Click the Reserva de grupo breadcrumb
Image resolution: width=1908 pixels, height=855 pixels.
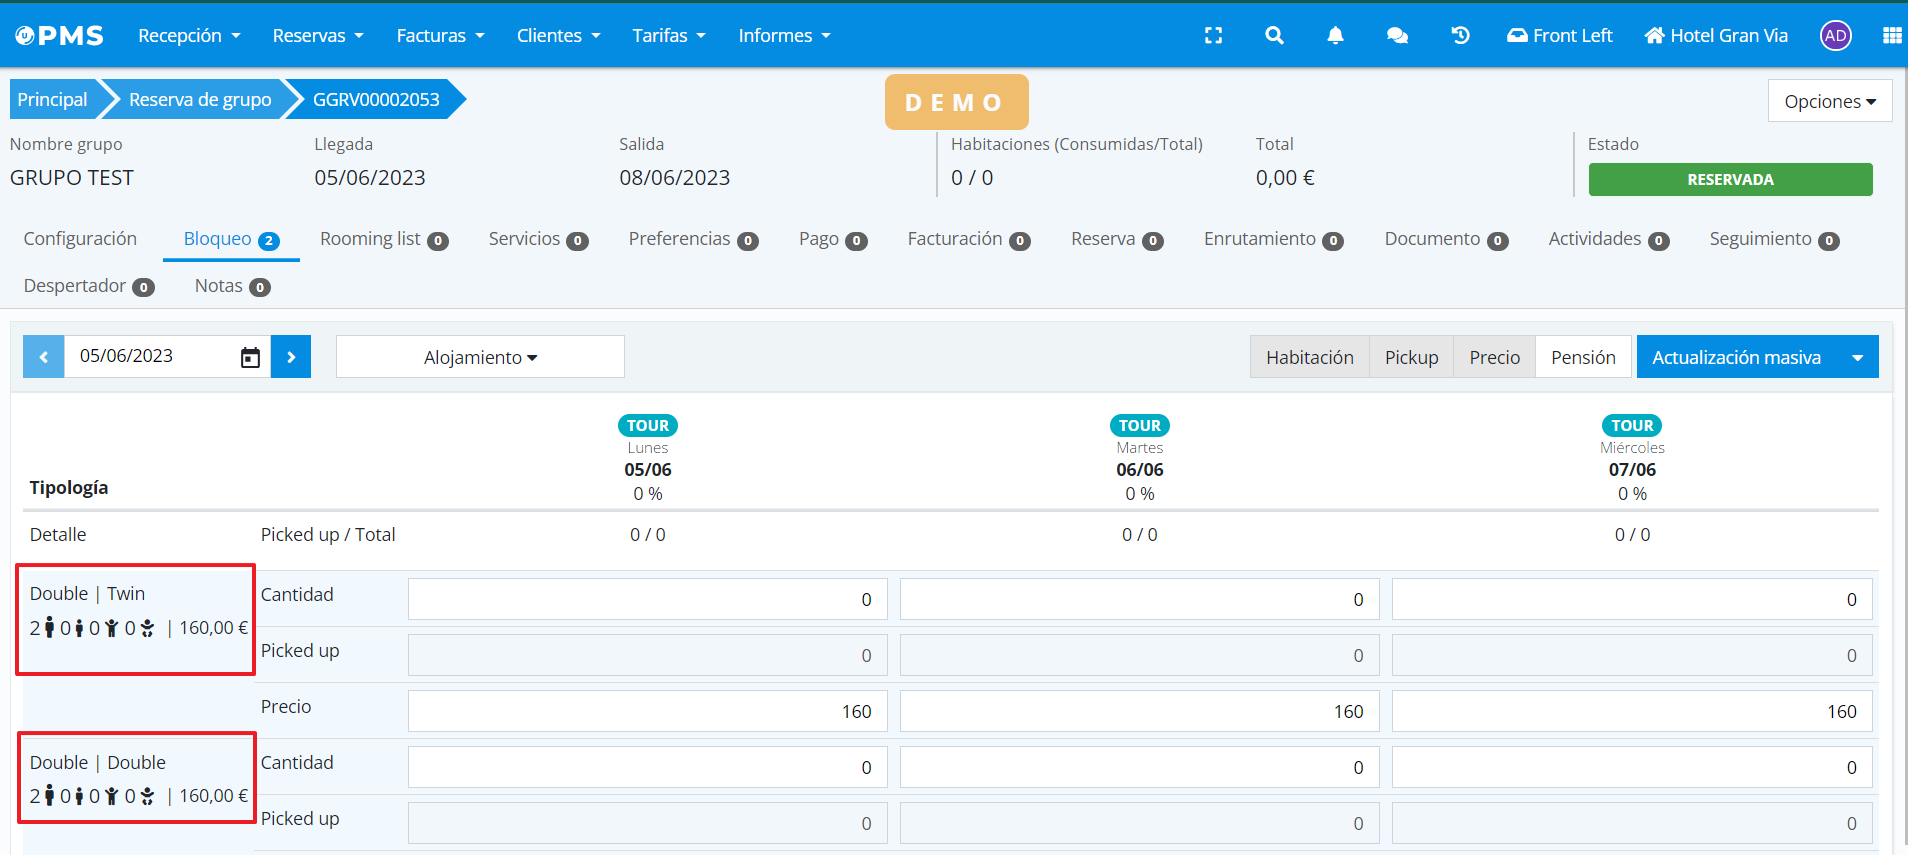(200, 100)
